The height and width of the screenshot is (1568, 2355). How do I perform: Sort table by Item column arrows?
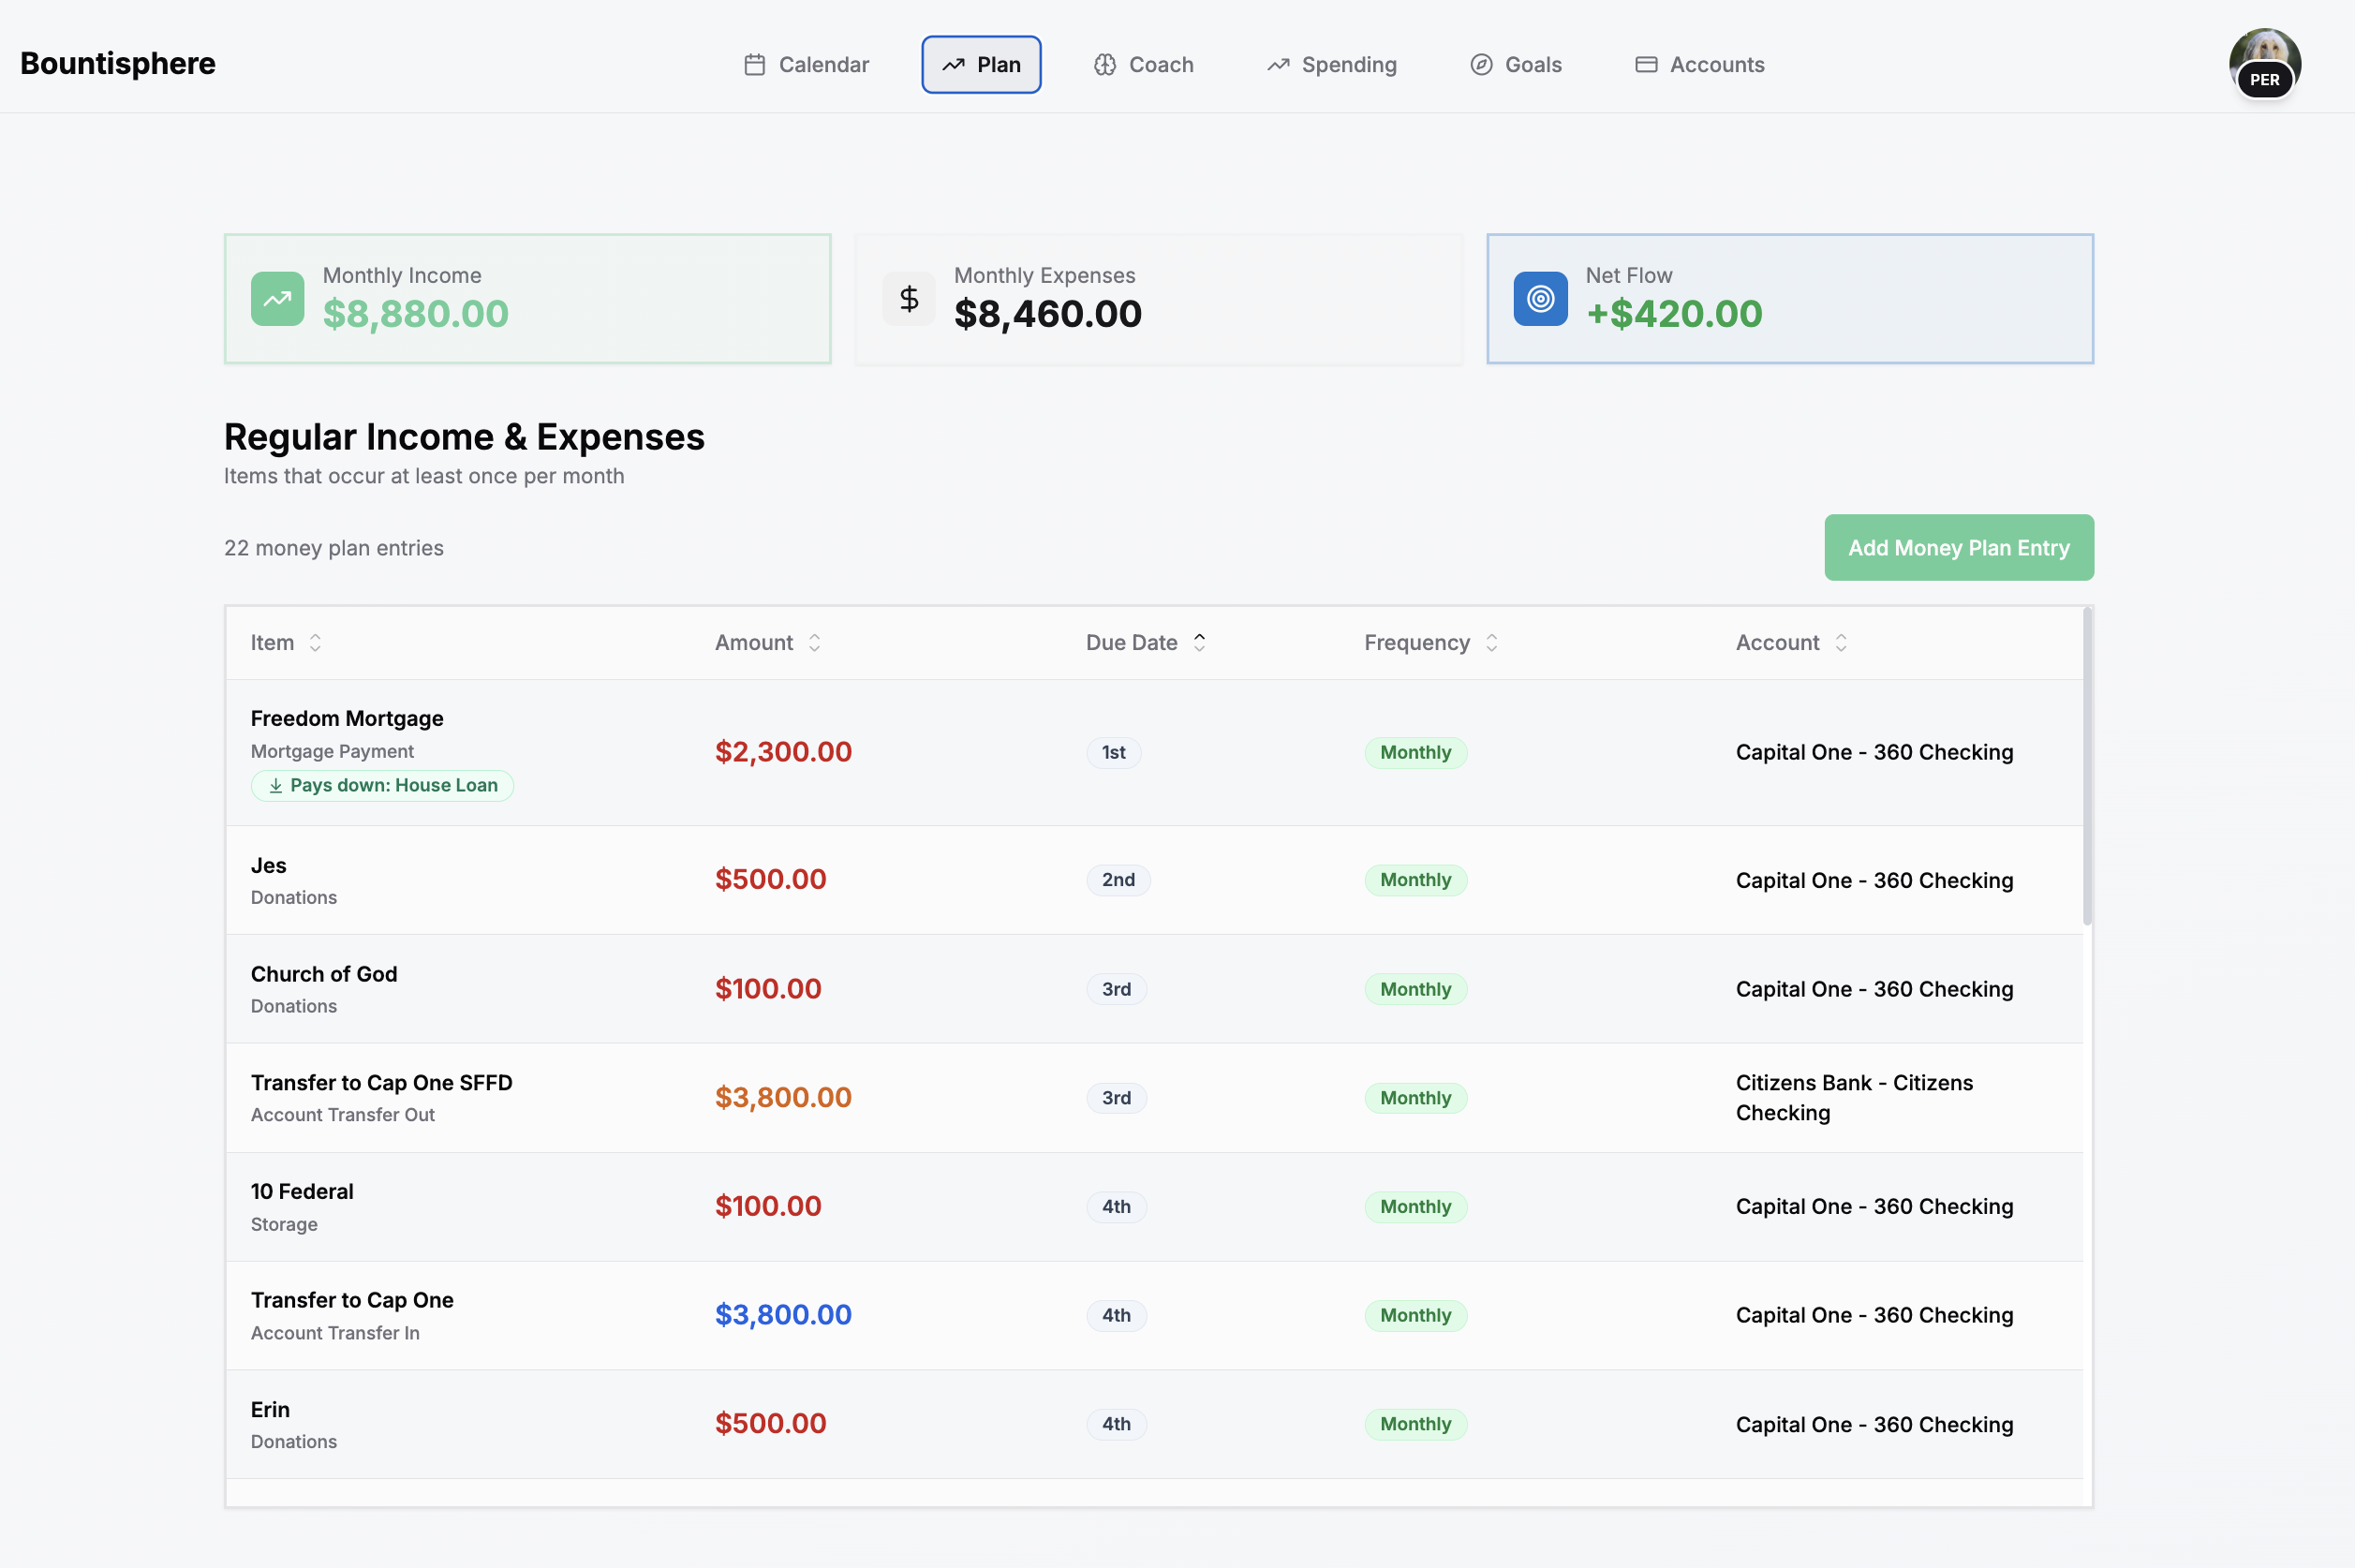click(x=315, y=643)
